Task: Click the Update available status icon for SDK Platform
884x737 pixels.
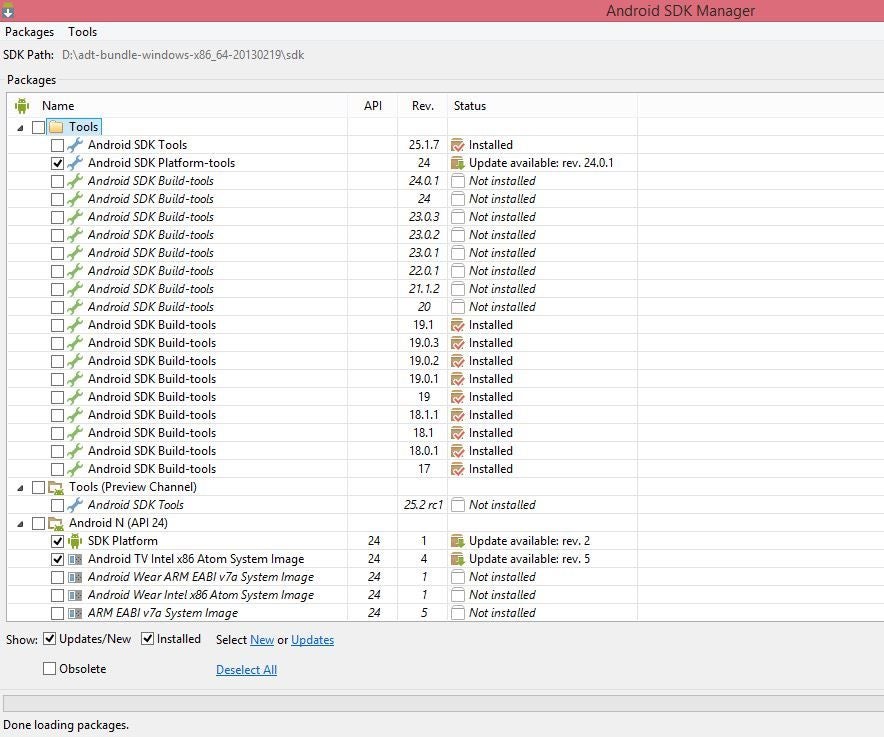Action: coord(459,541)
